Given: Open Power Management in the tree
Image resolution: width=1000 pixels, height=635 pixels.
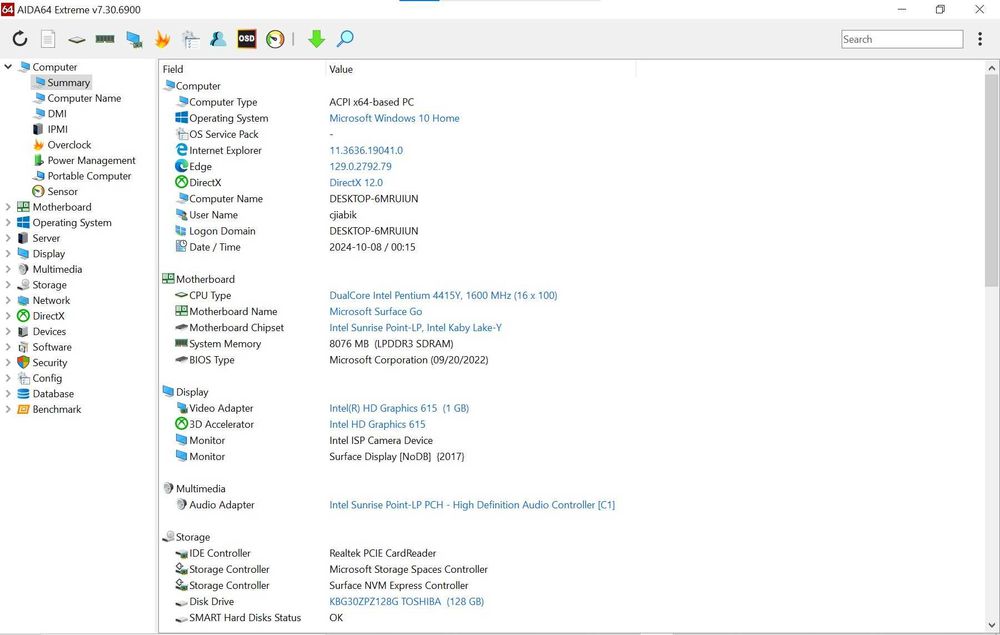Looking at the screenshot, I should [x=84, y=161].
